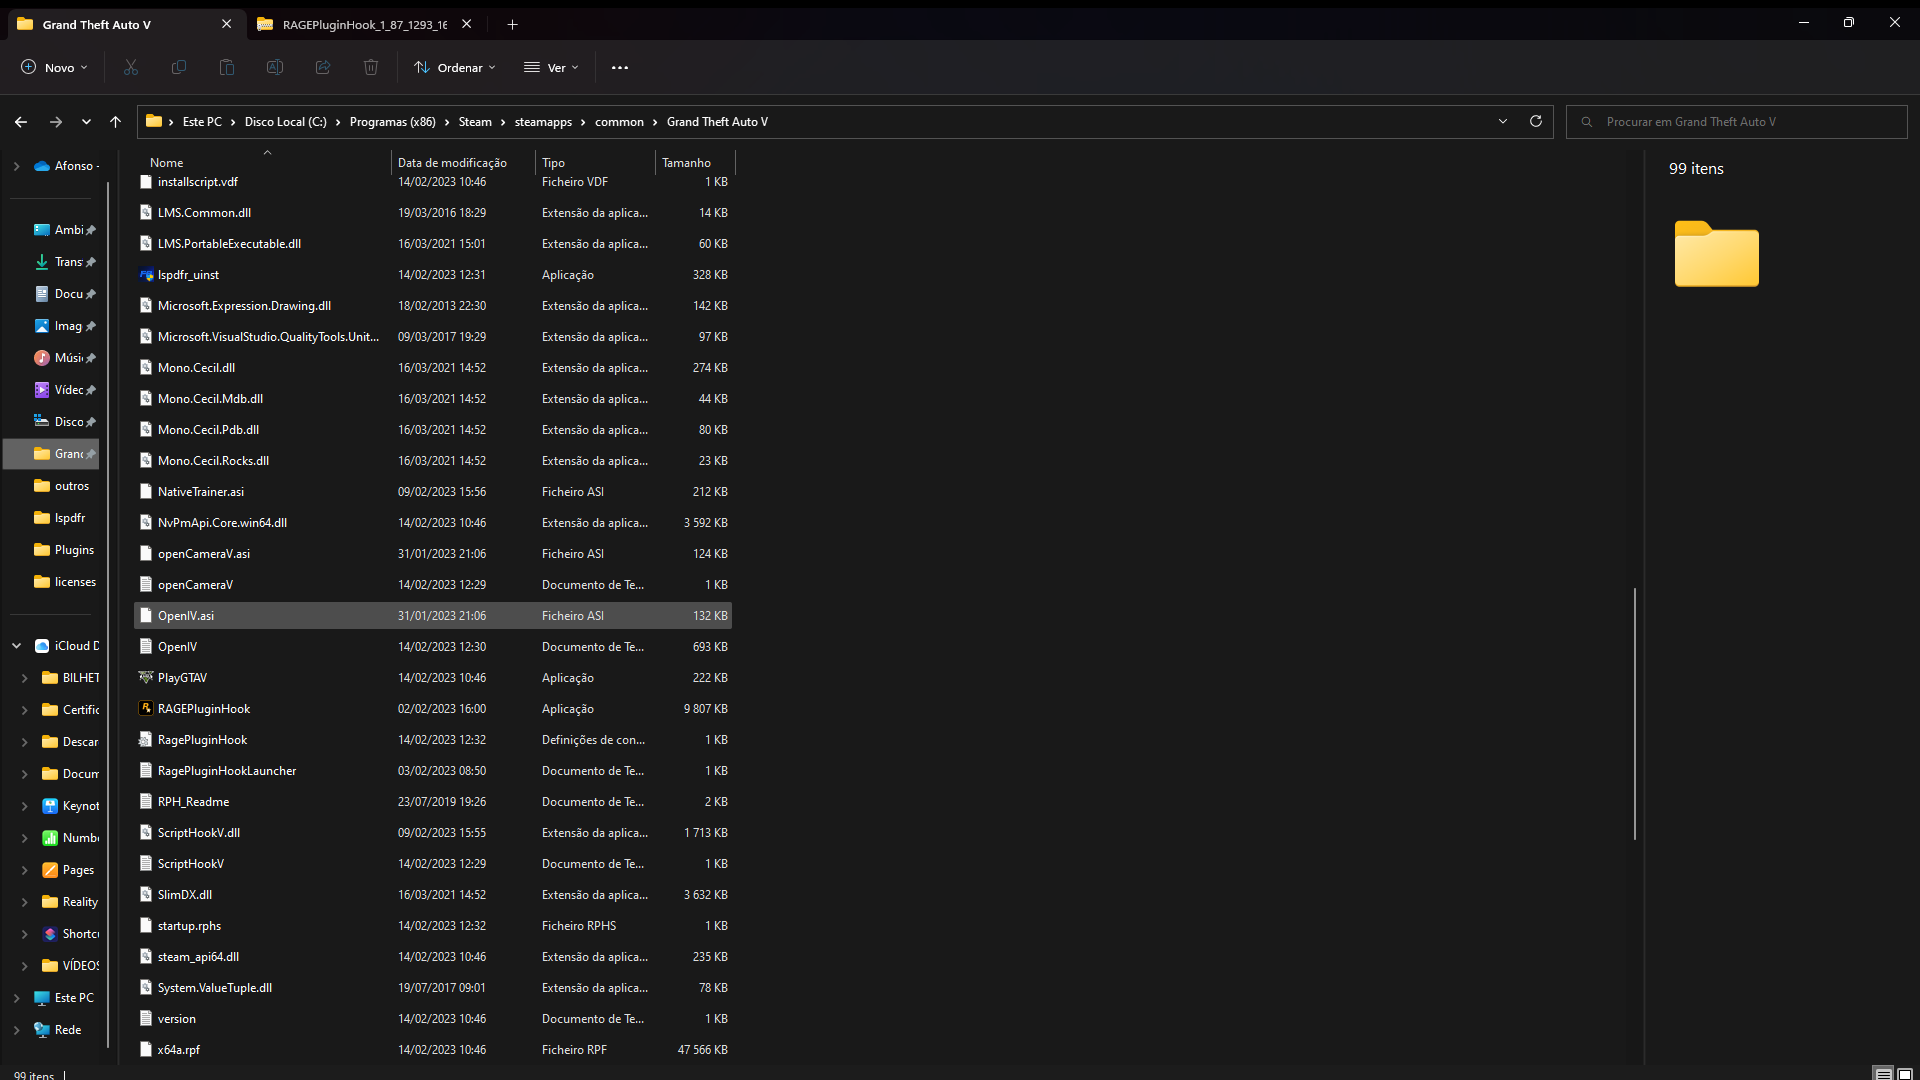
Task: Expand the Ver view dropdown
Action: point(551,67)
